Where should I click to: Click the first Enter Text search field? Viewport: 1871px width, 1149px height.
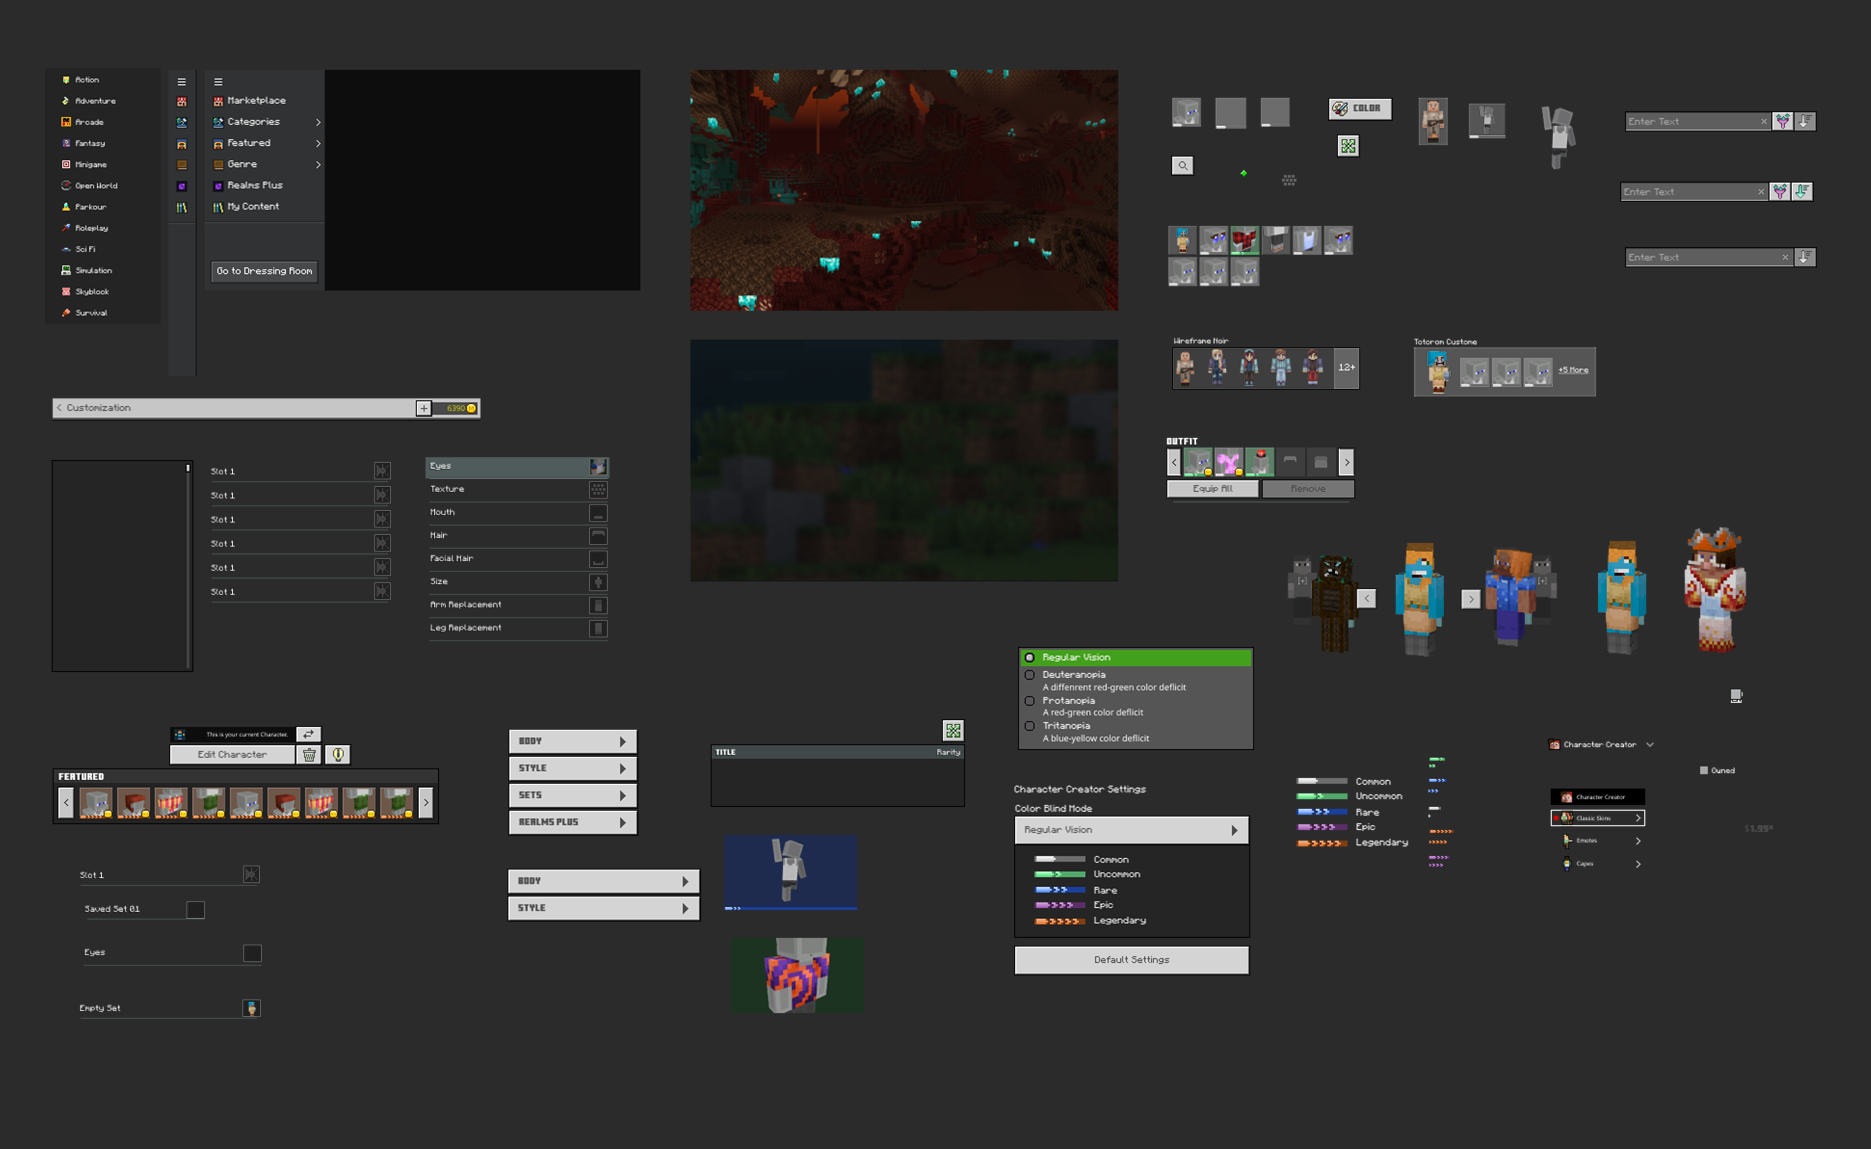coord(1691,121)
